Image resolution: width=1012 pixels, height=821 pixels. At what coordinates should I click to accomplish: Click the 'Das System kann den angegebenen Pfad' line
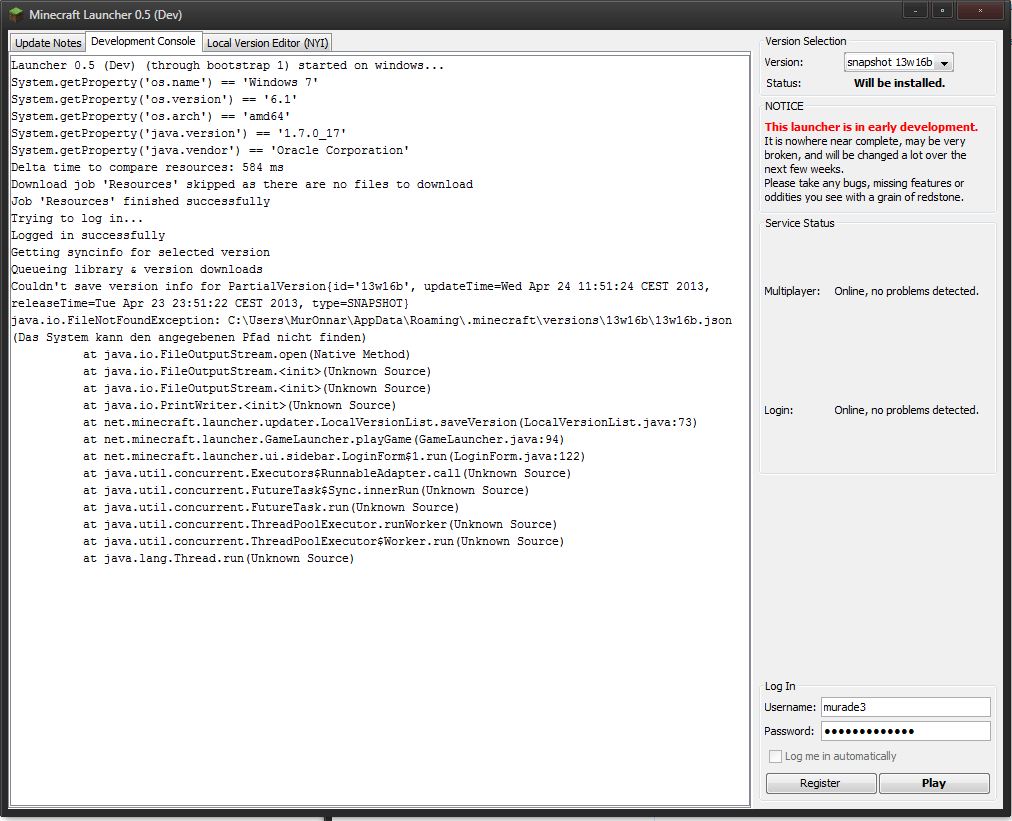[188, 338]
